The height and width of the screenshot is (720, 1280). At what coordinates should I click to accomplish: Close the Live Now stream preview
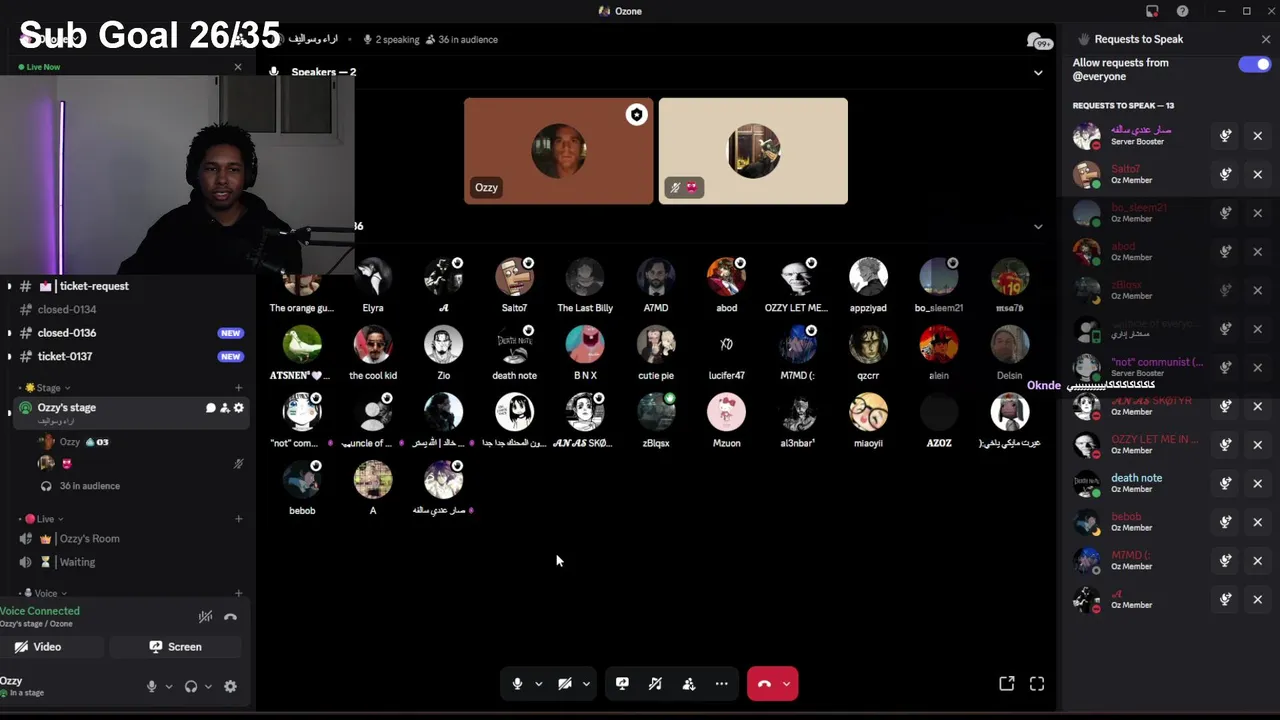(238, 67)
